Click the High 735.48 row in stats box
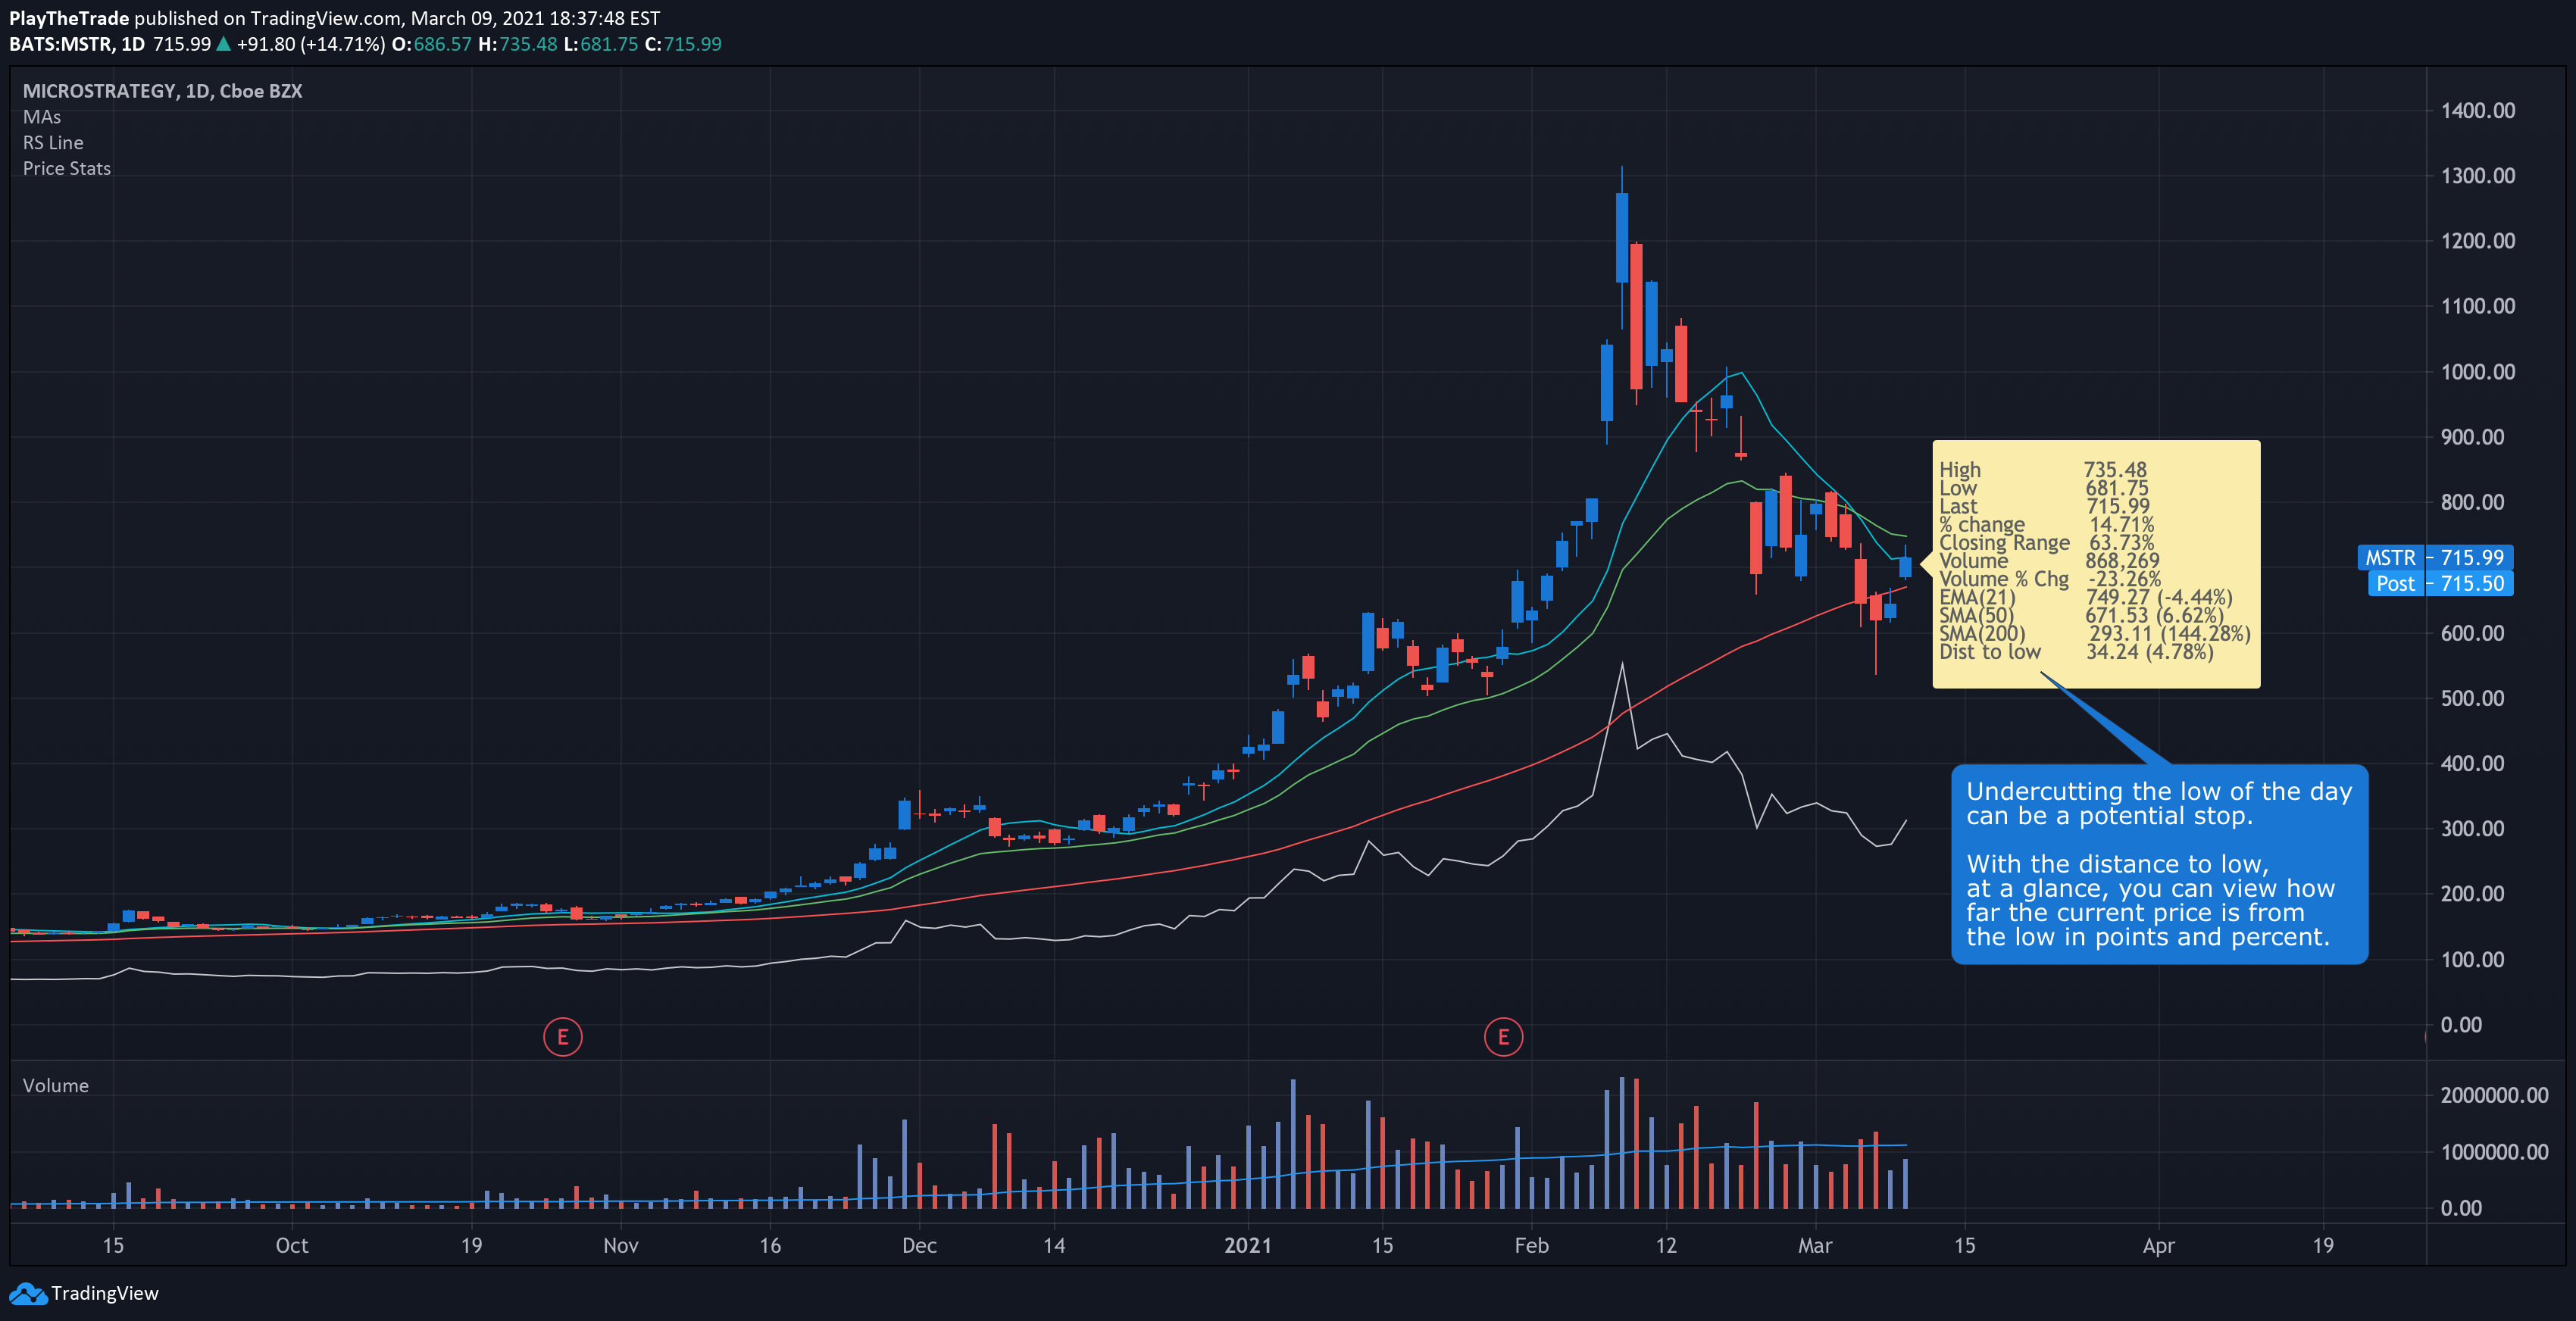2576x1321 pixels. 2043,470
